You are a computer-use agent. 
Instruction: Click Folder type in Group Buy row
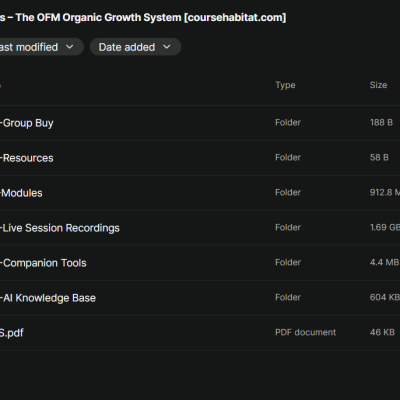288,122
